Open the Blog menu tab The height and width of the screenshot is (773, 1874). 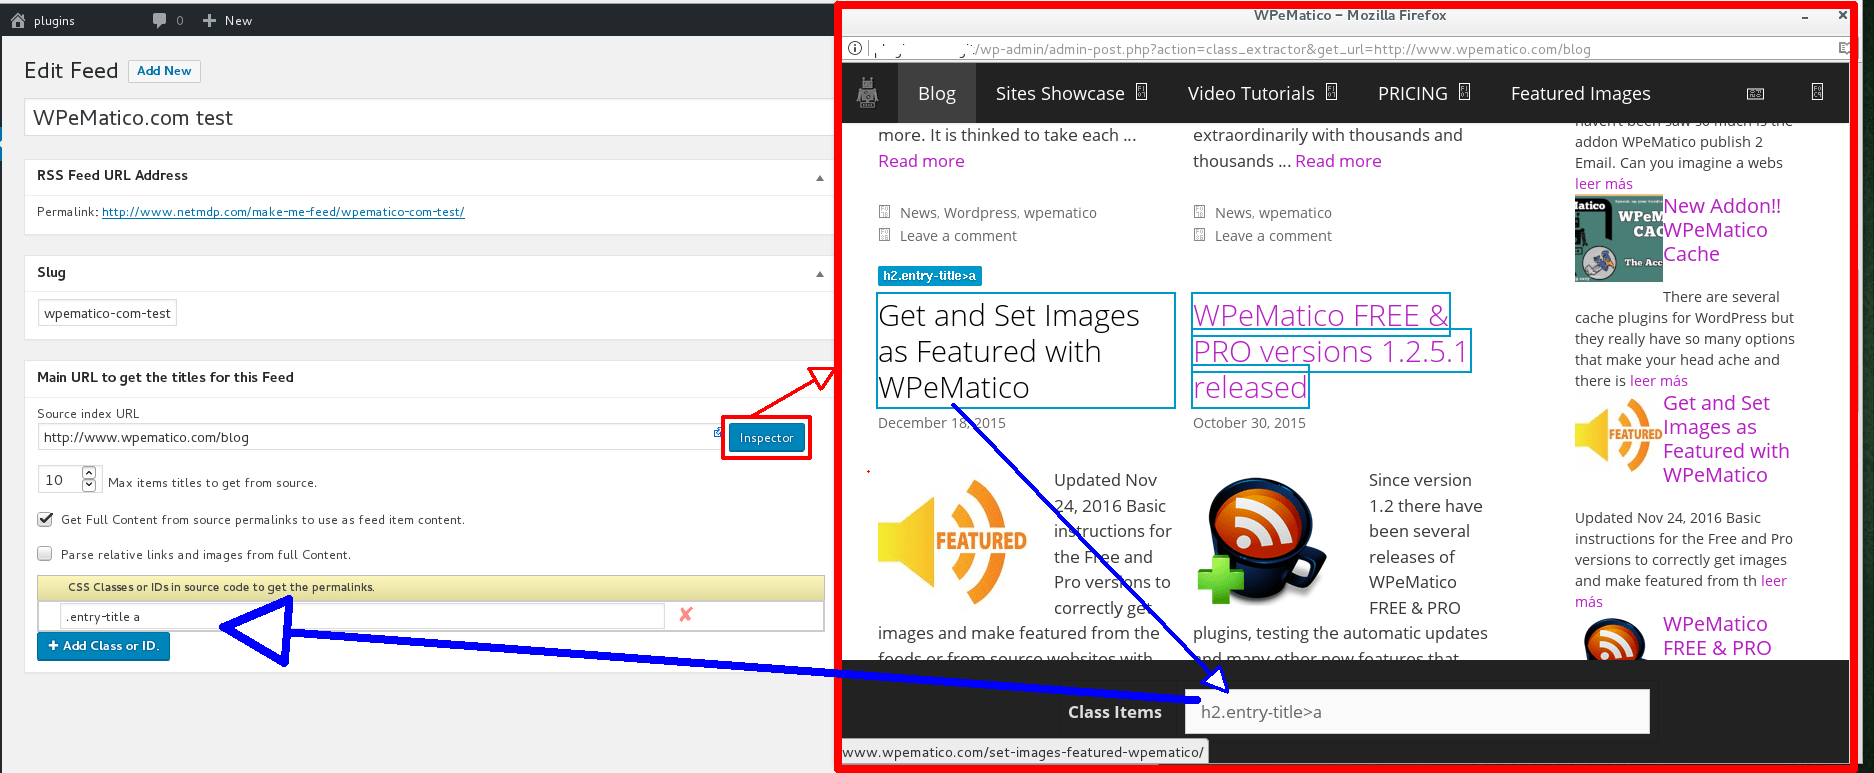(x=937, y=93)
